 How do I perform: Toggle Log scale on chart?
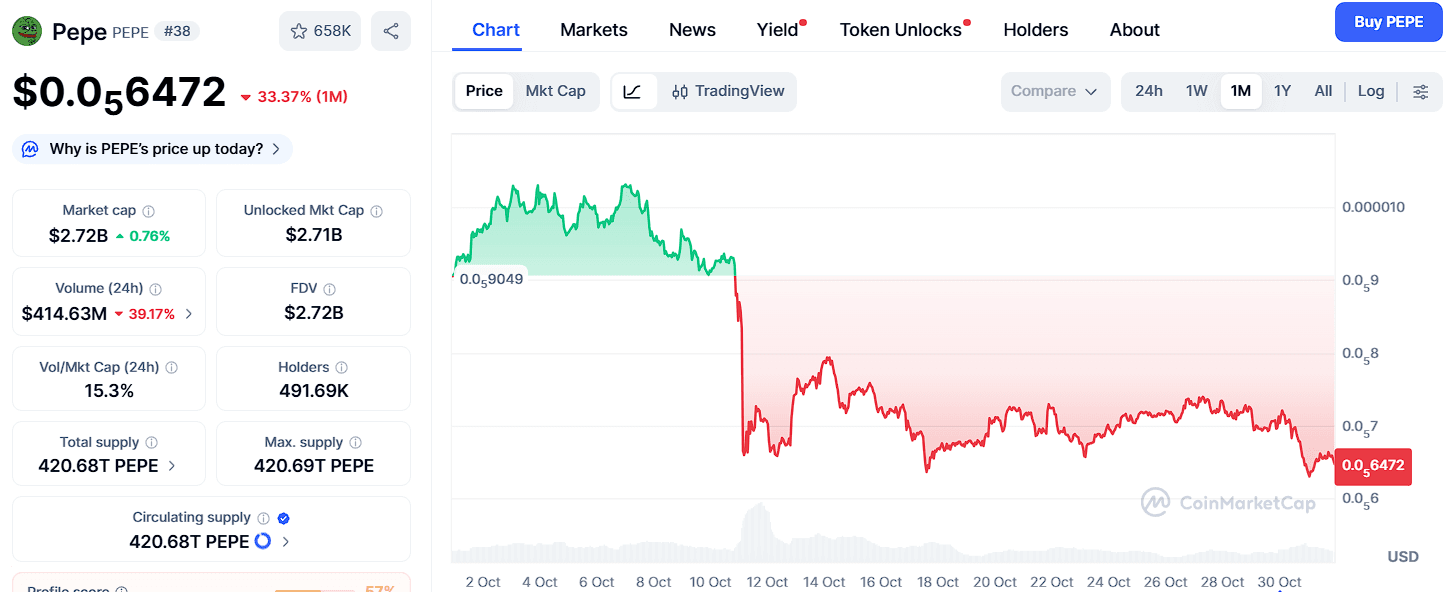(x=1370, y=91)
